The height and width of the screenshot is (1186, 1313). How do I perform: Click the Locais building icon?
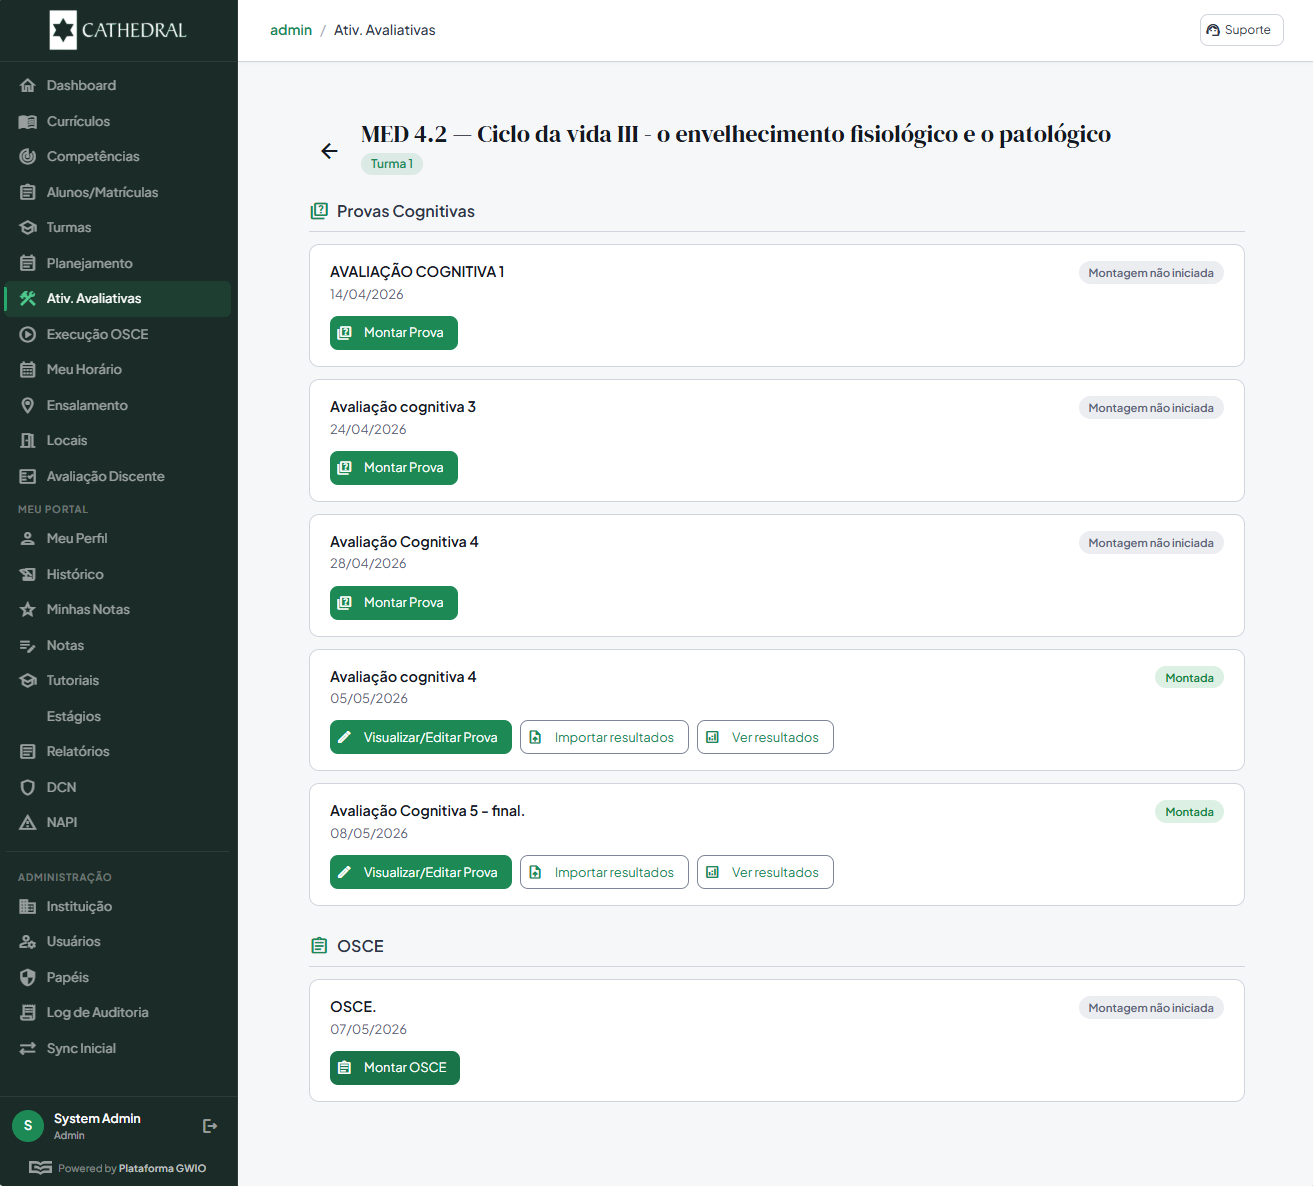[x=28, y=441]
